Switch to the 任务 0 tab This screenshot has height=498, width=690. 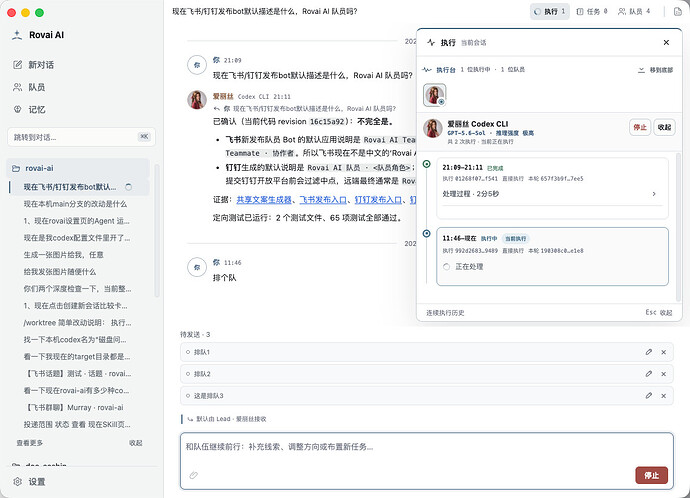click(592, 11)
